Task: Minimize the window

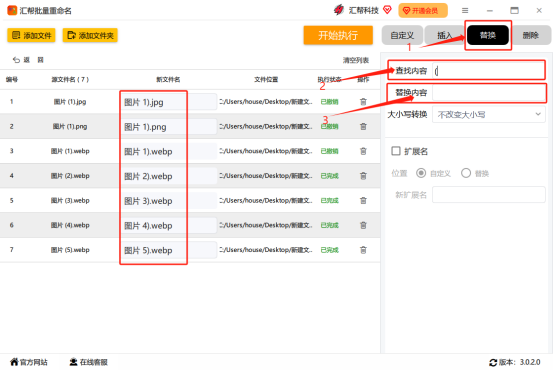Action: click(490, 11)
